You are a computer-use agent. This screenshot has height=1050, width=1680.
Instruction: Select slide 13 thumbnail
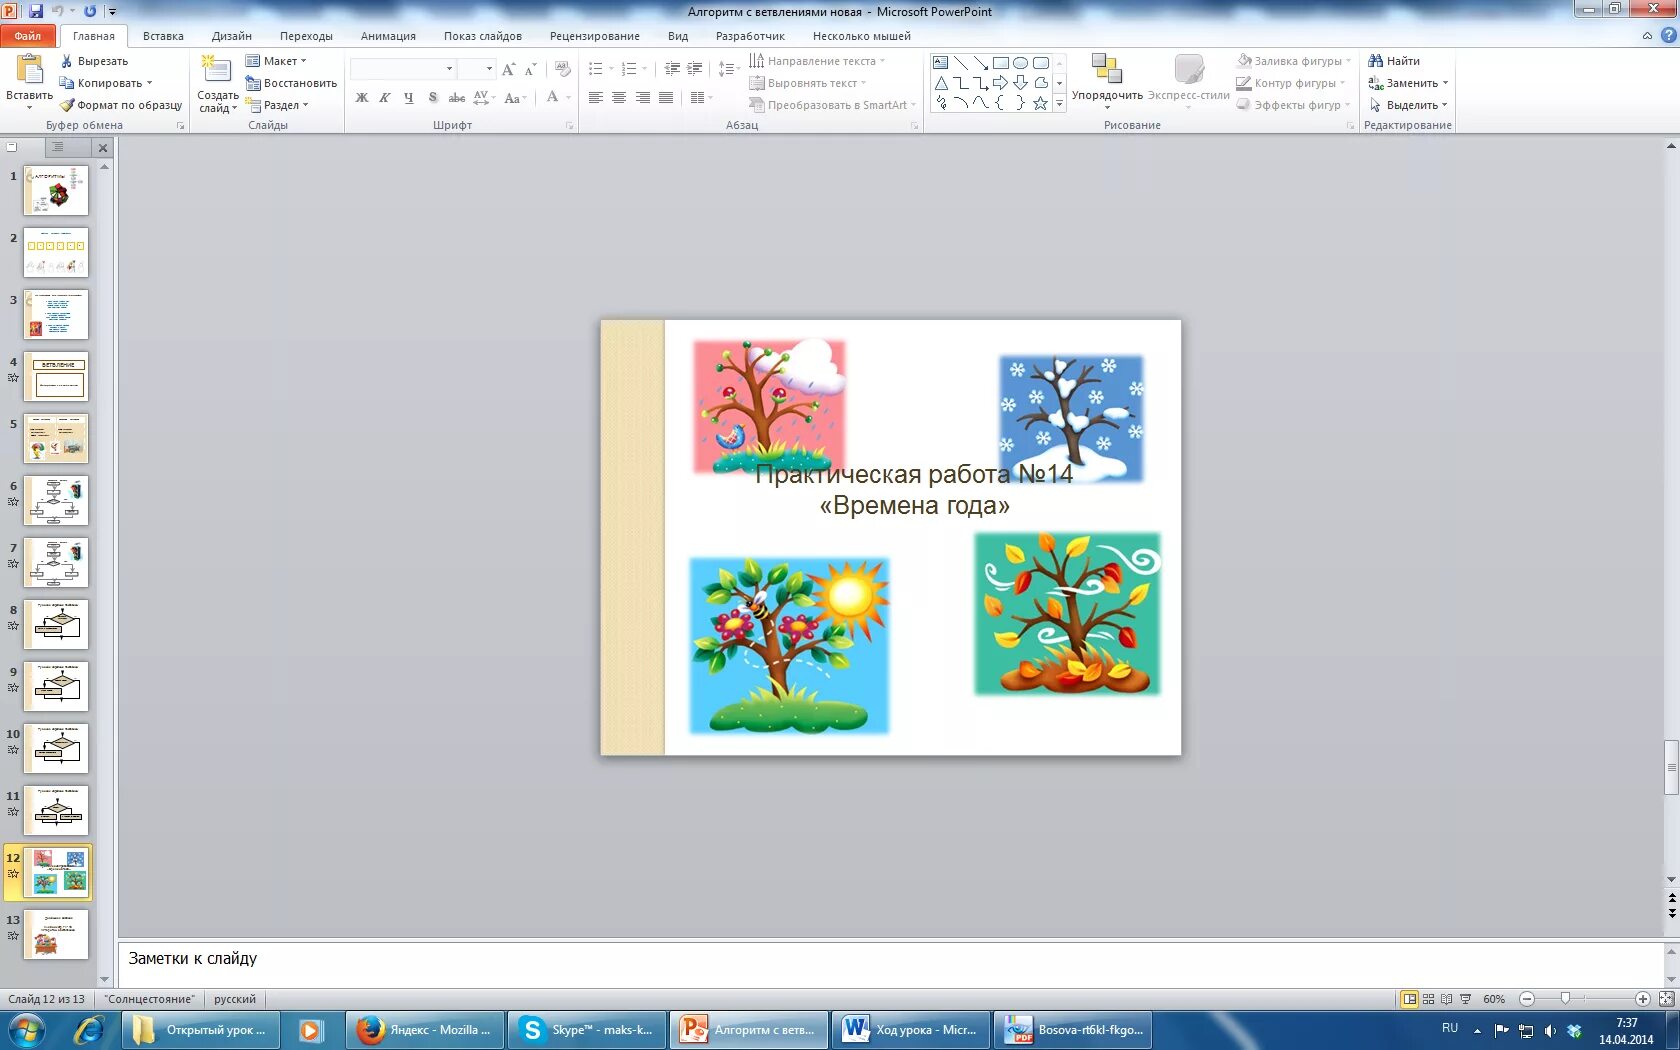tap(56, 934)
